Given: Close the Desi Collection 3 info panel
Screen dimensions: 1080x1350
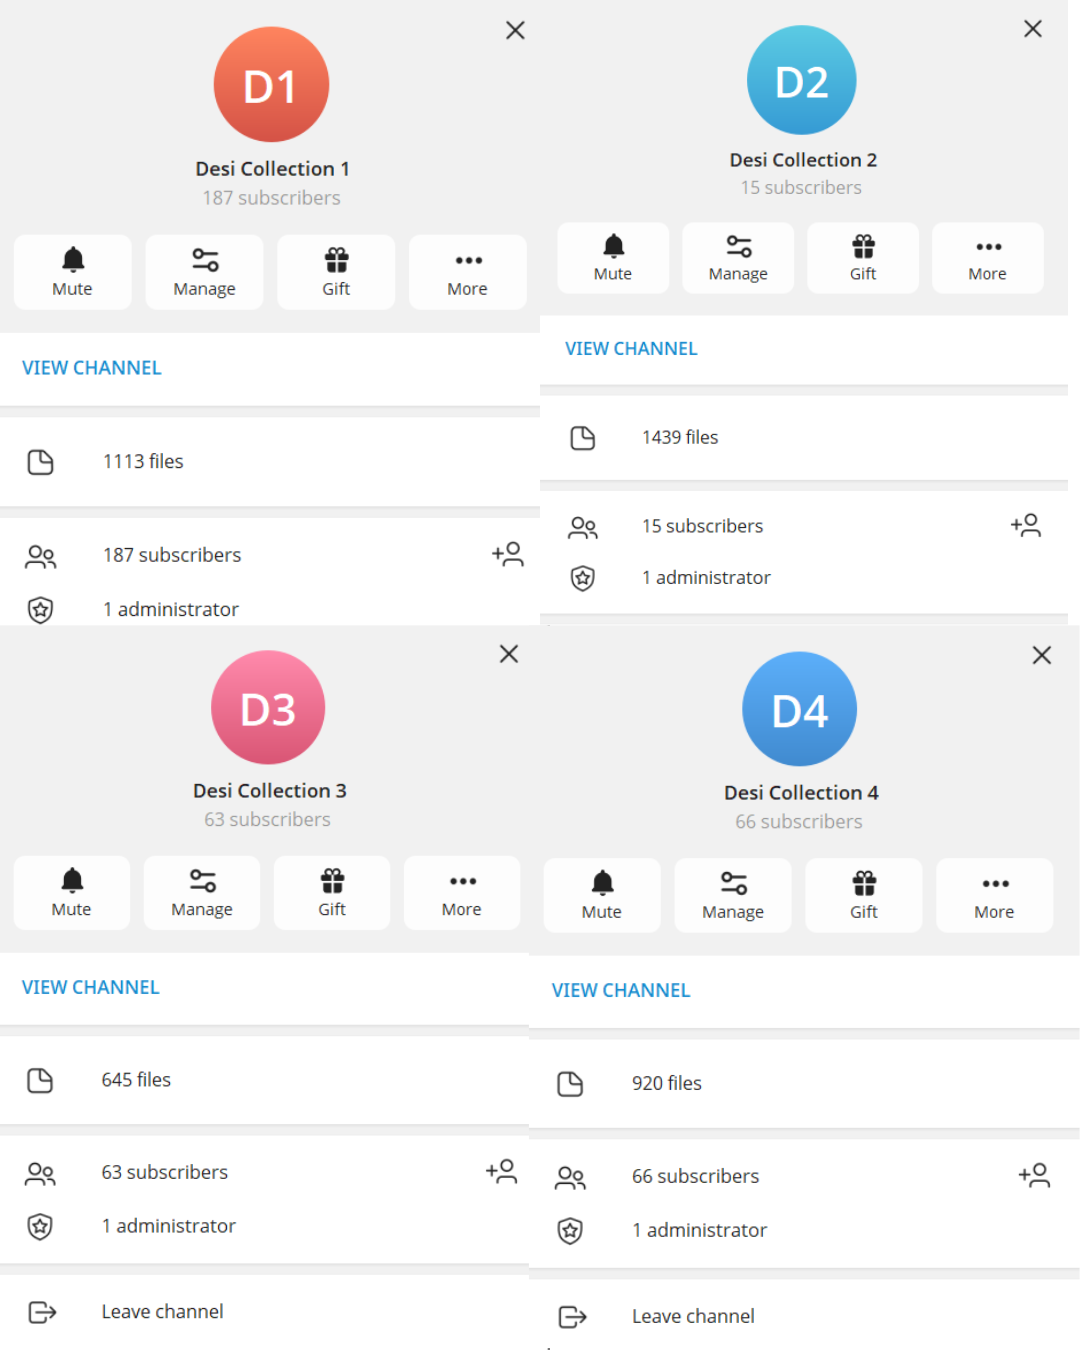Looking at the screenshot, I should coord(509,653).
